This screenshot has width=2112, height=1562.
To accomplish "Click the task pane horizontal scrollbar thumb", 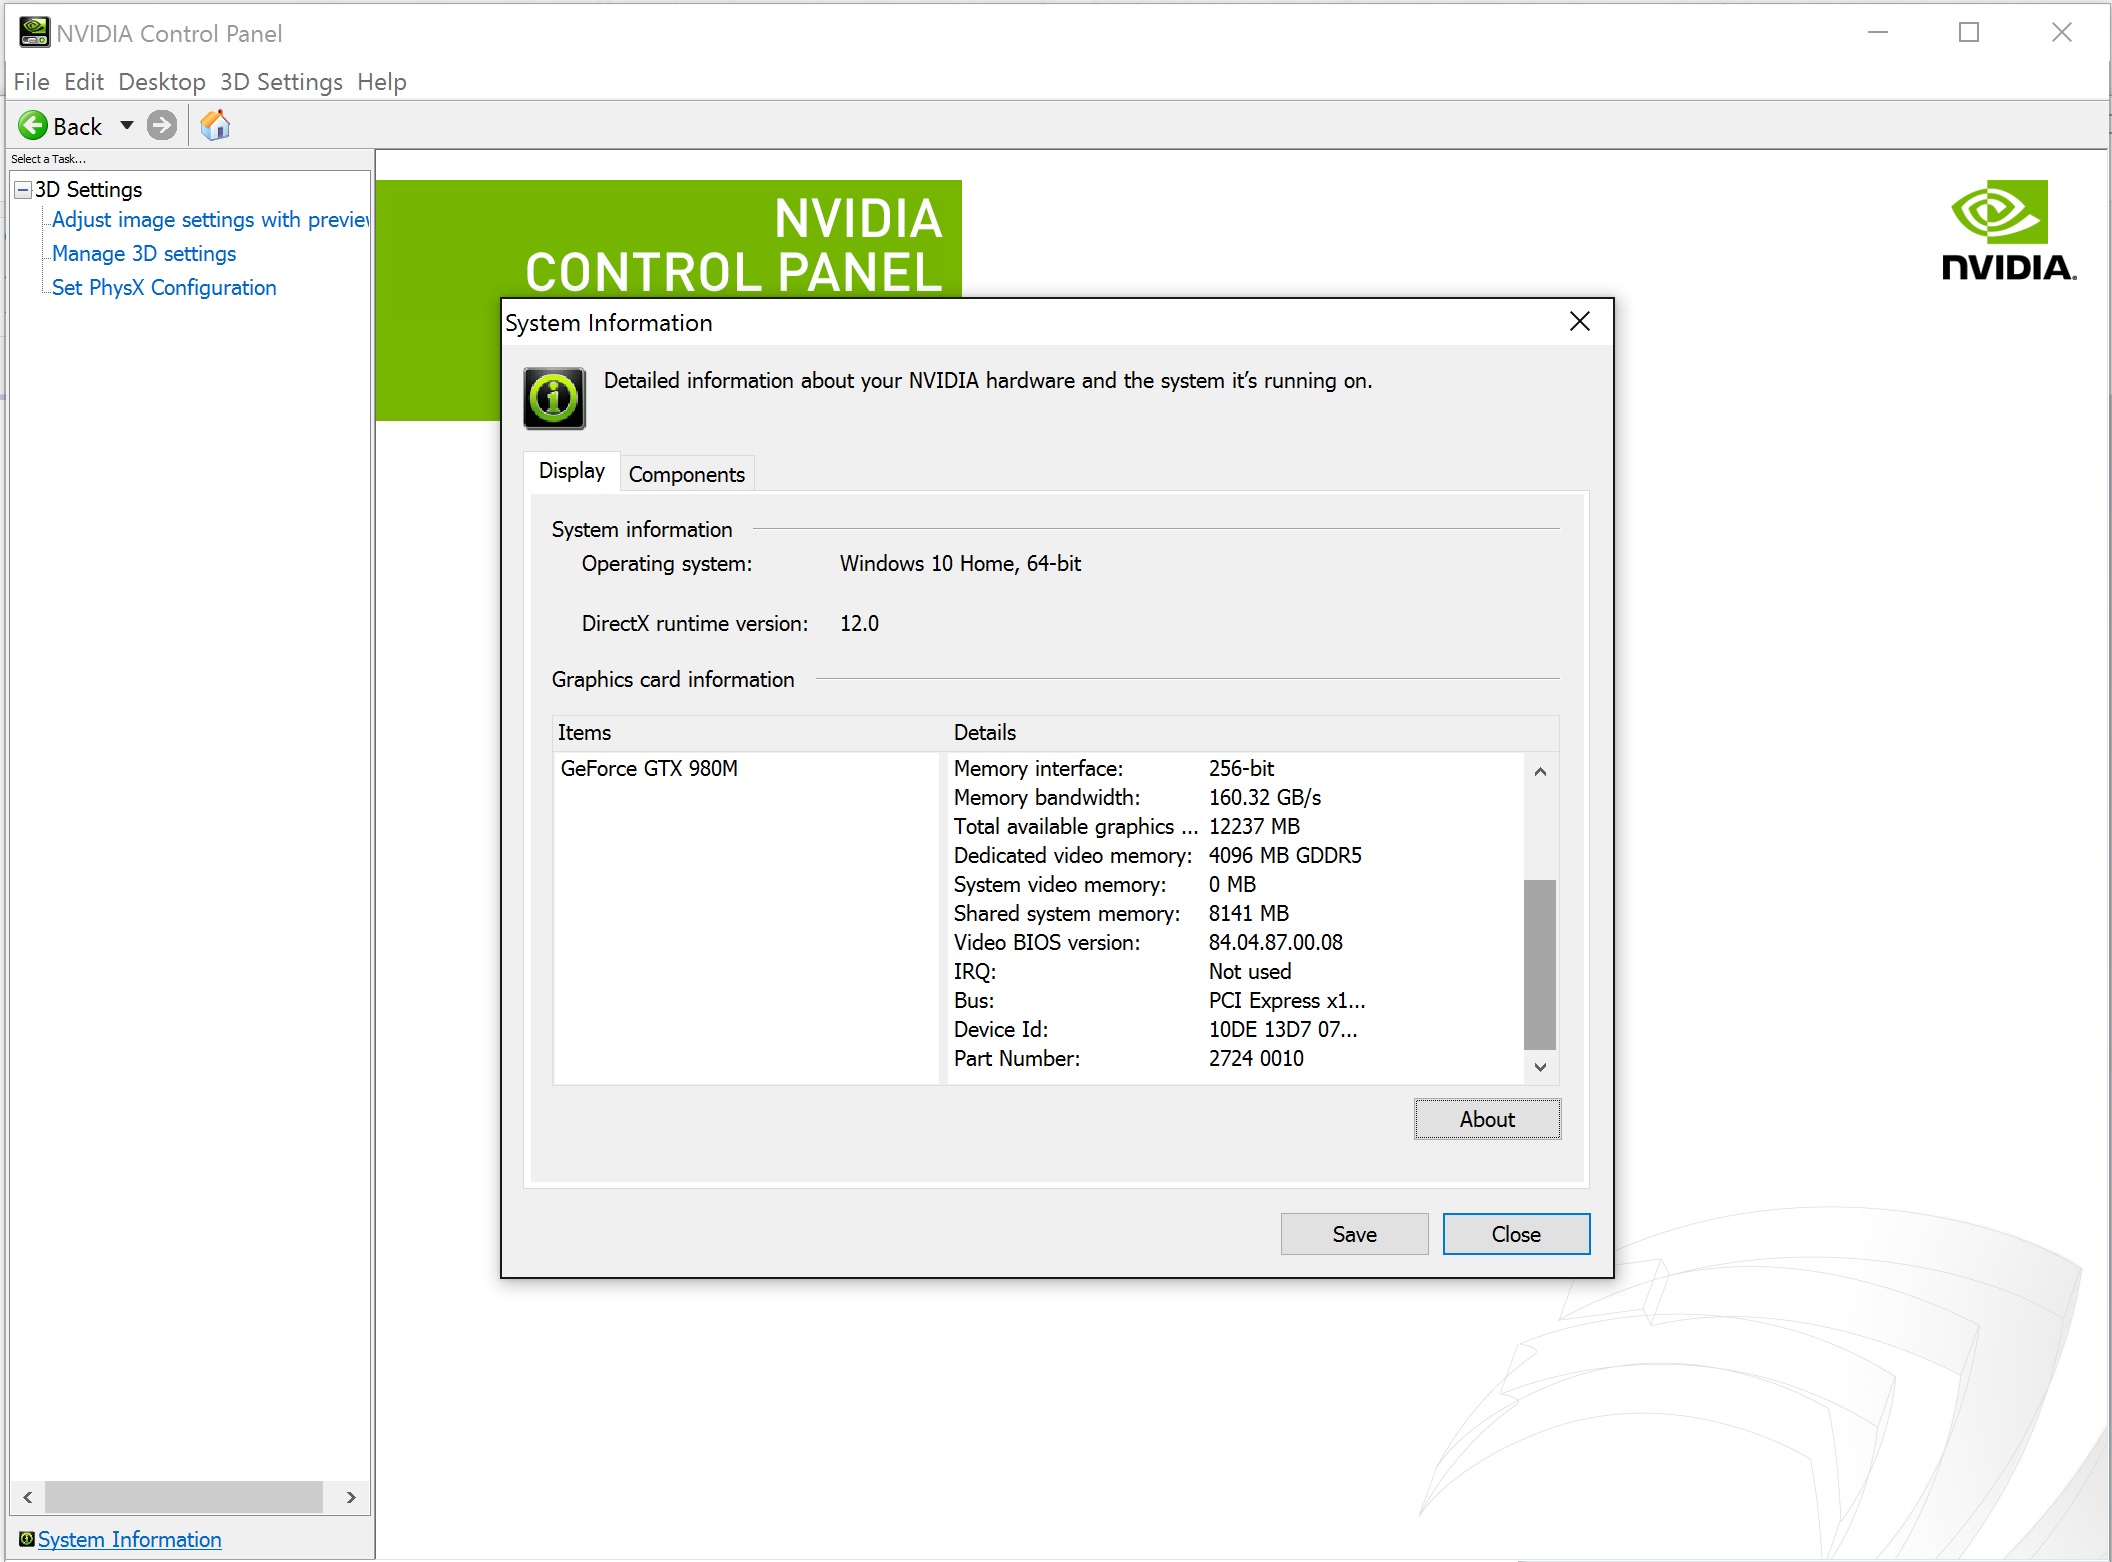I will (x=184, y=1497).
